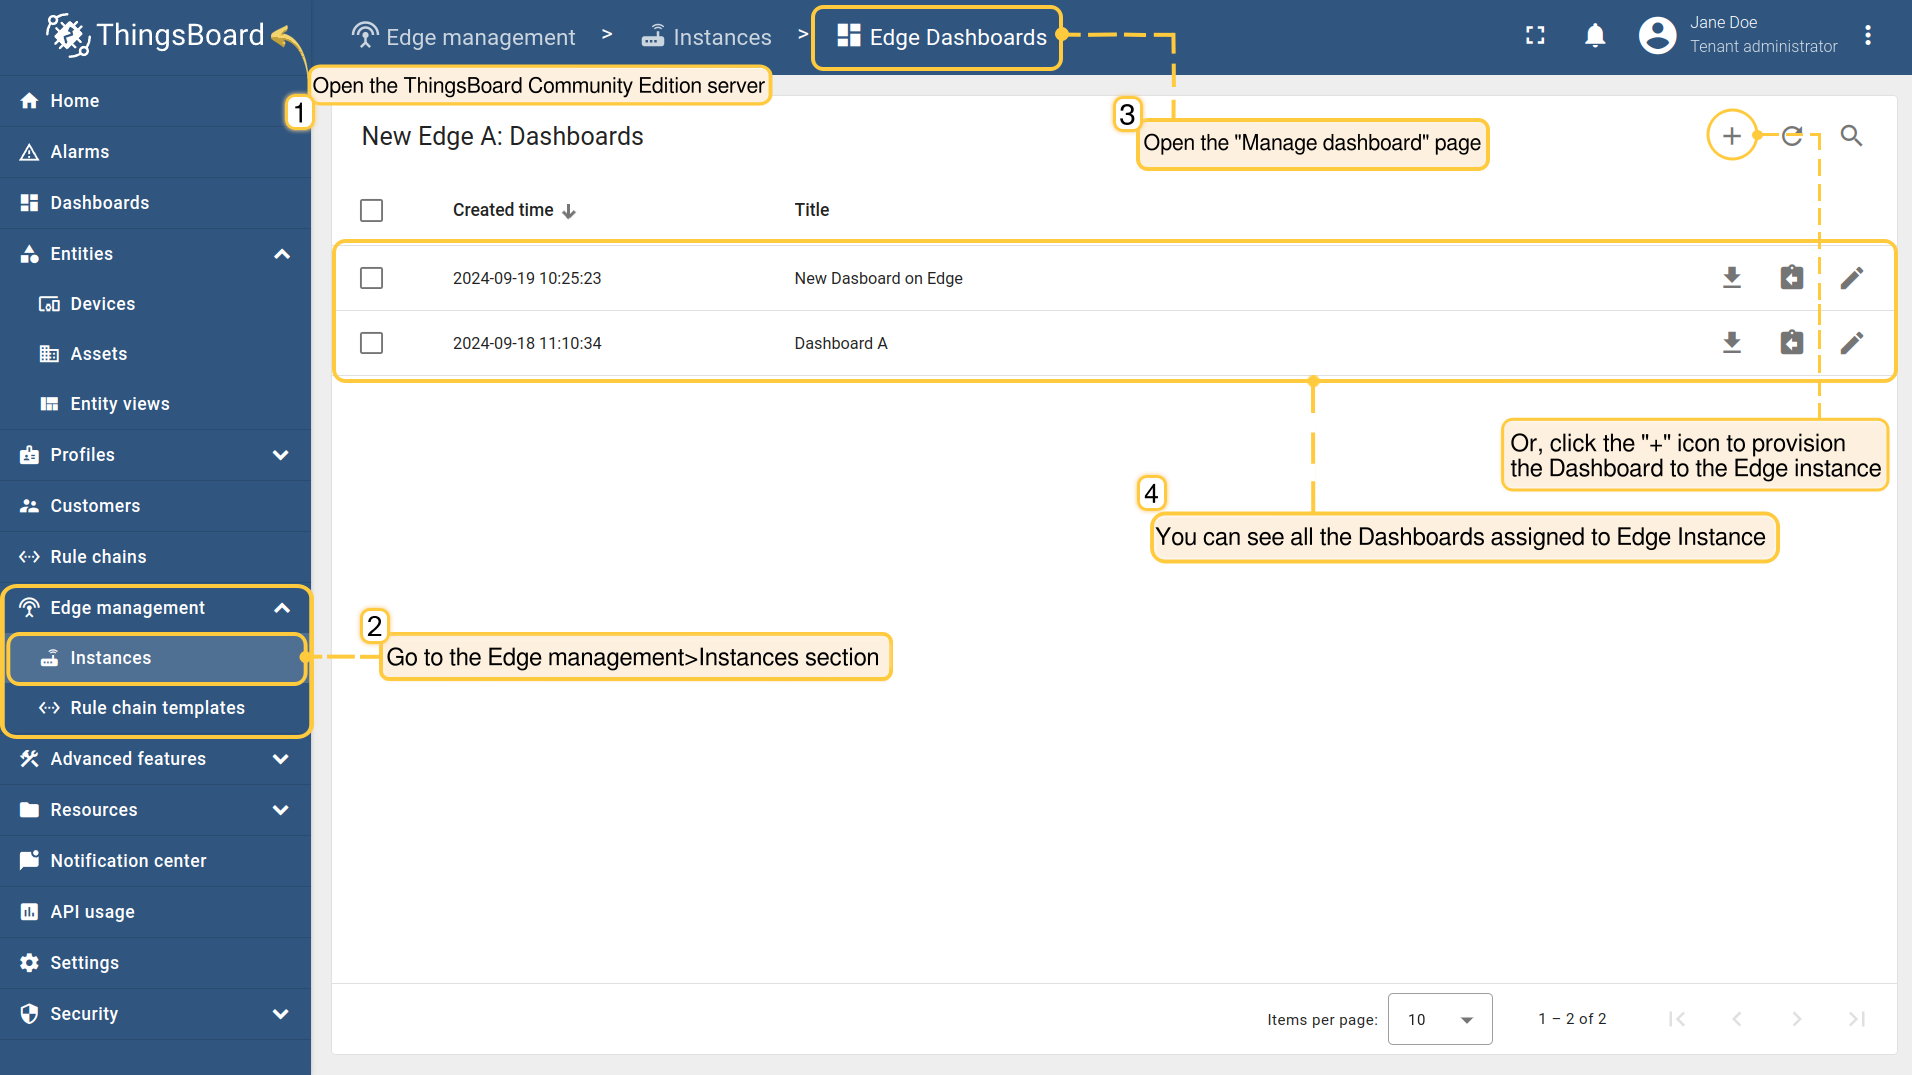Click the refresh icon in dashboards header
The image size is (1912, 1075).
point(1792,136)
